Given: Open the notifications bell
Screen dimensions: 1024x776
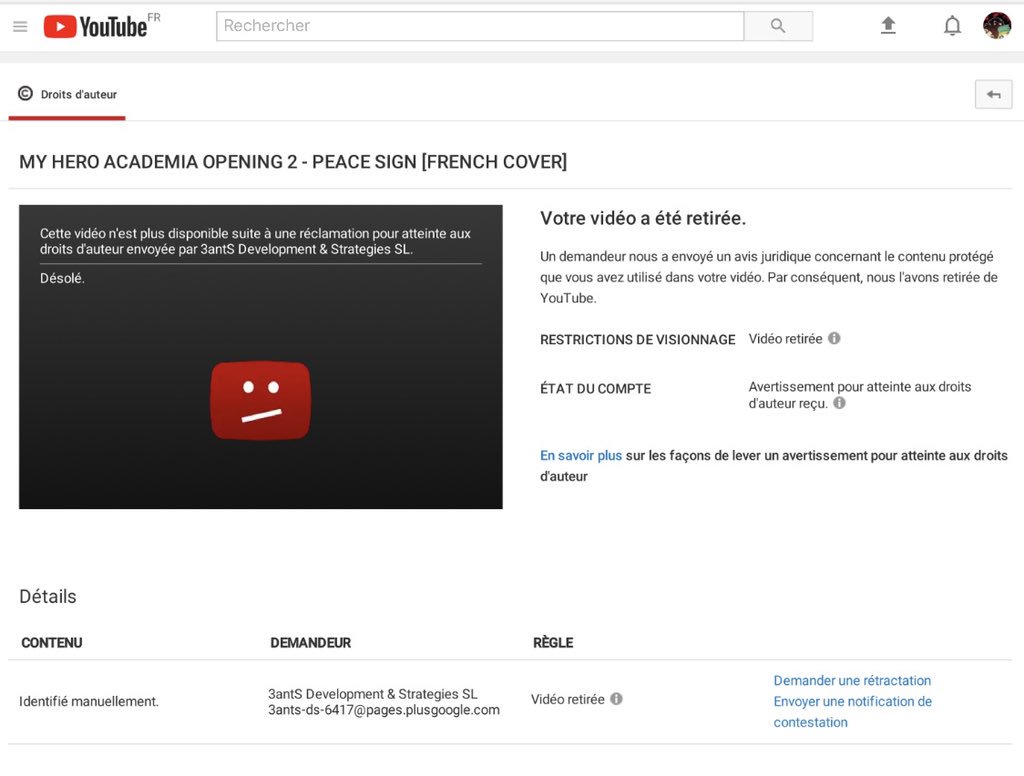Looking at the screenshot, I should coord(952,25).
